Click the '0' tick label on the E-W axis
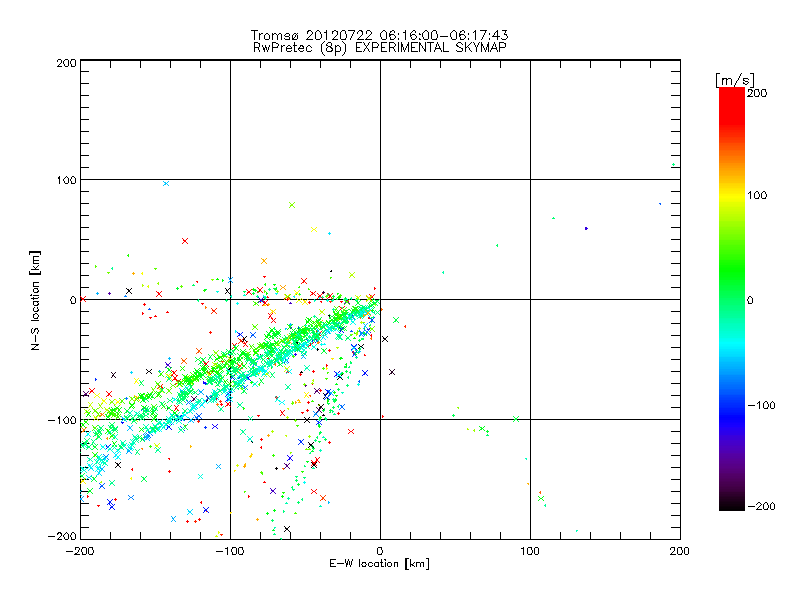Viewport: 800px width, 600px height. 380,551
